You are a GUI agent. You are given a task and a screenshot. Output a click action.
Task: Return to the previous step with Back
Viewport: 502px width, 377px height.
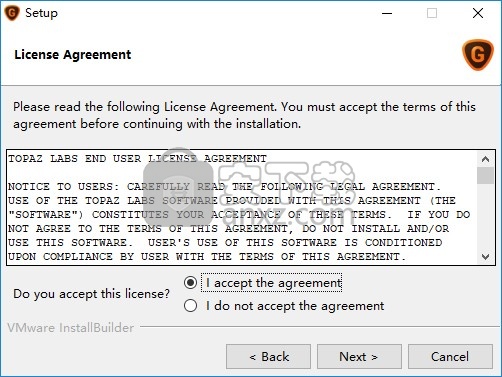(268, 357)
